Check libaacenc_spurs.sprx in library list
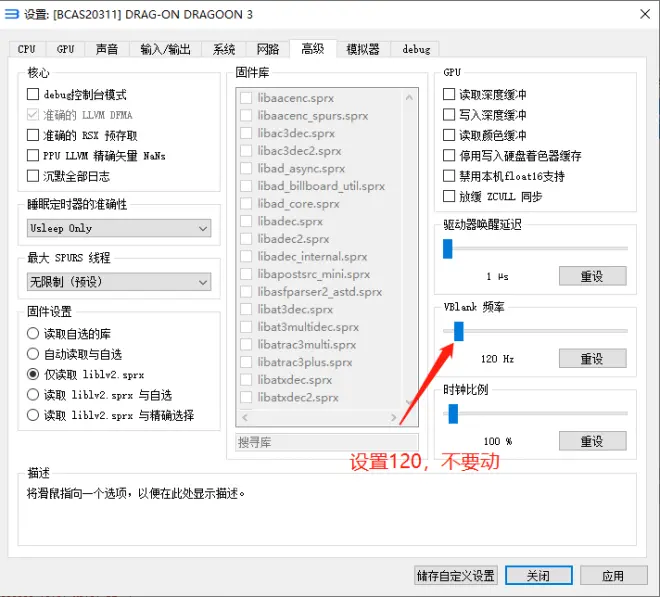 (x=246, y=115)
